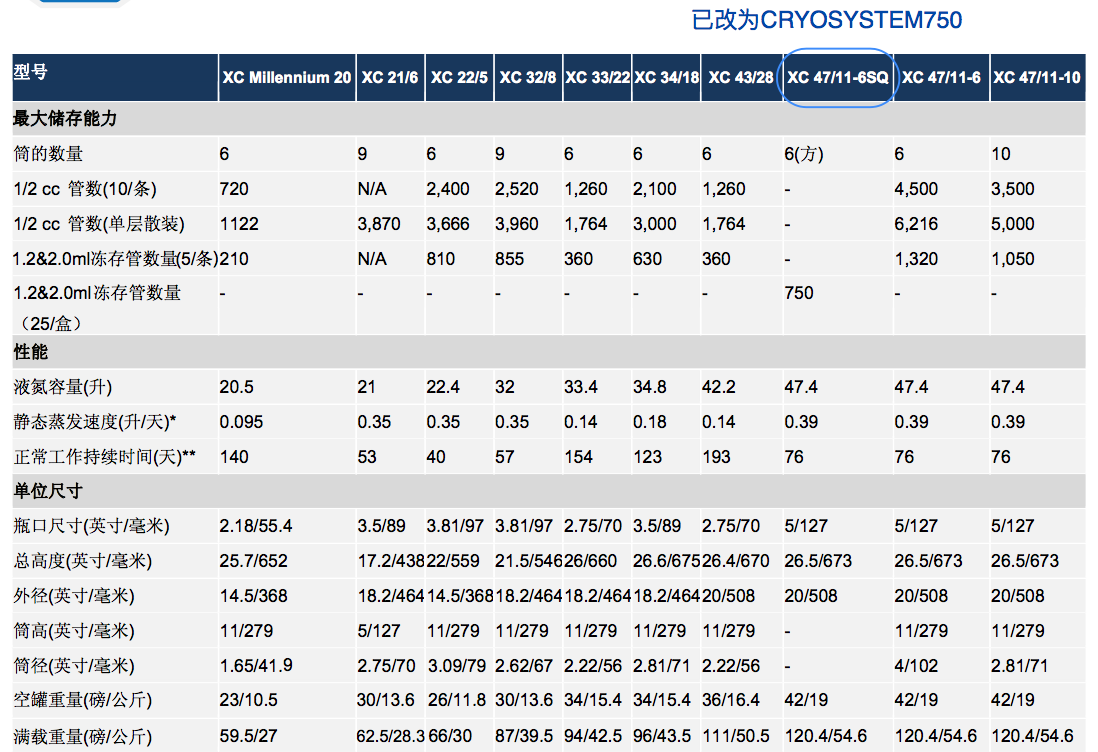Click the 型号 header cell
This screenshot has height=752, width=1098.
coord(30,72)
